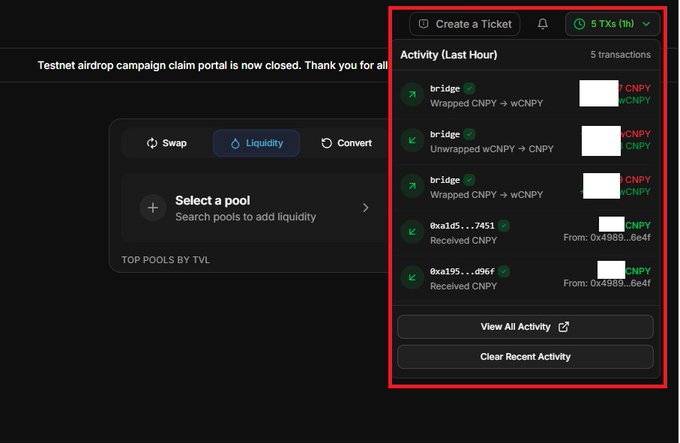Expand Select a pool chevron arrow

[x=366, y=208]
